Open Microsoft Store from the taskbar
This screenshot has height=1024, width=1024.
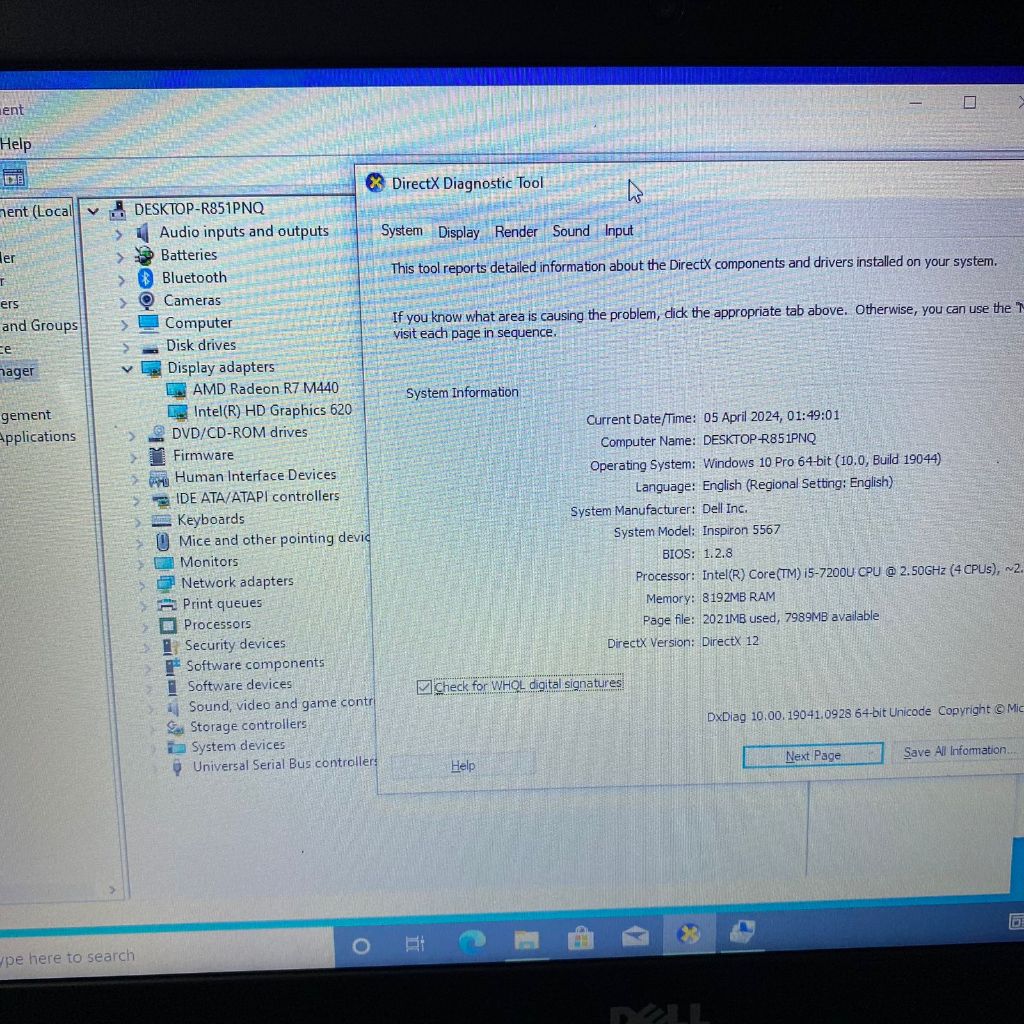[581, 938]
